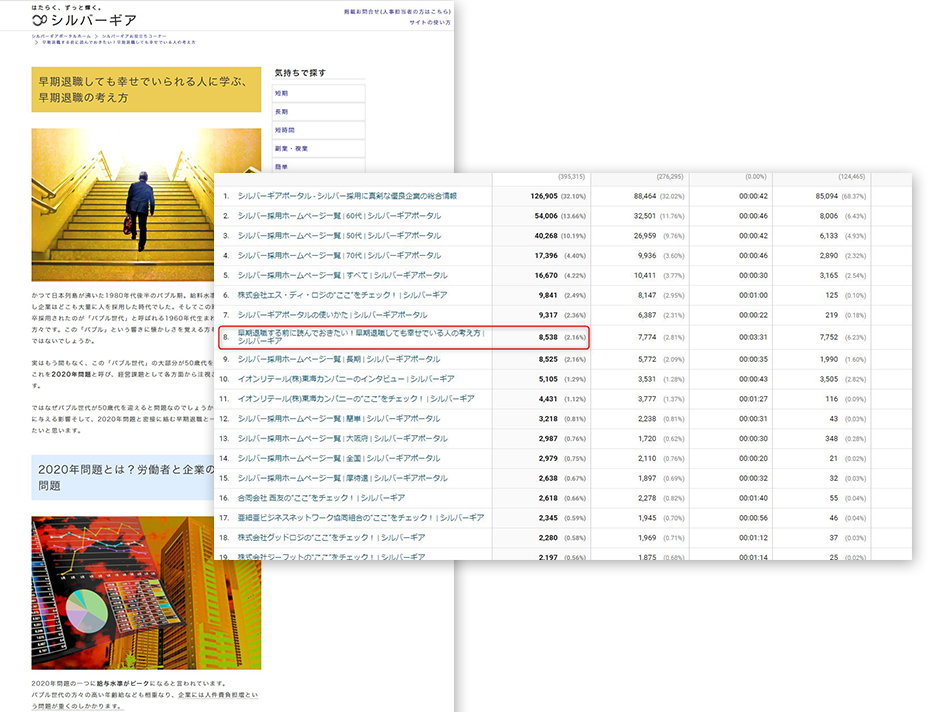The width and height of the screenshot is (944, 712).
Task: Open the 掲載お問合せ link in header
Action: tap(397, 11)
